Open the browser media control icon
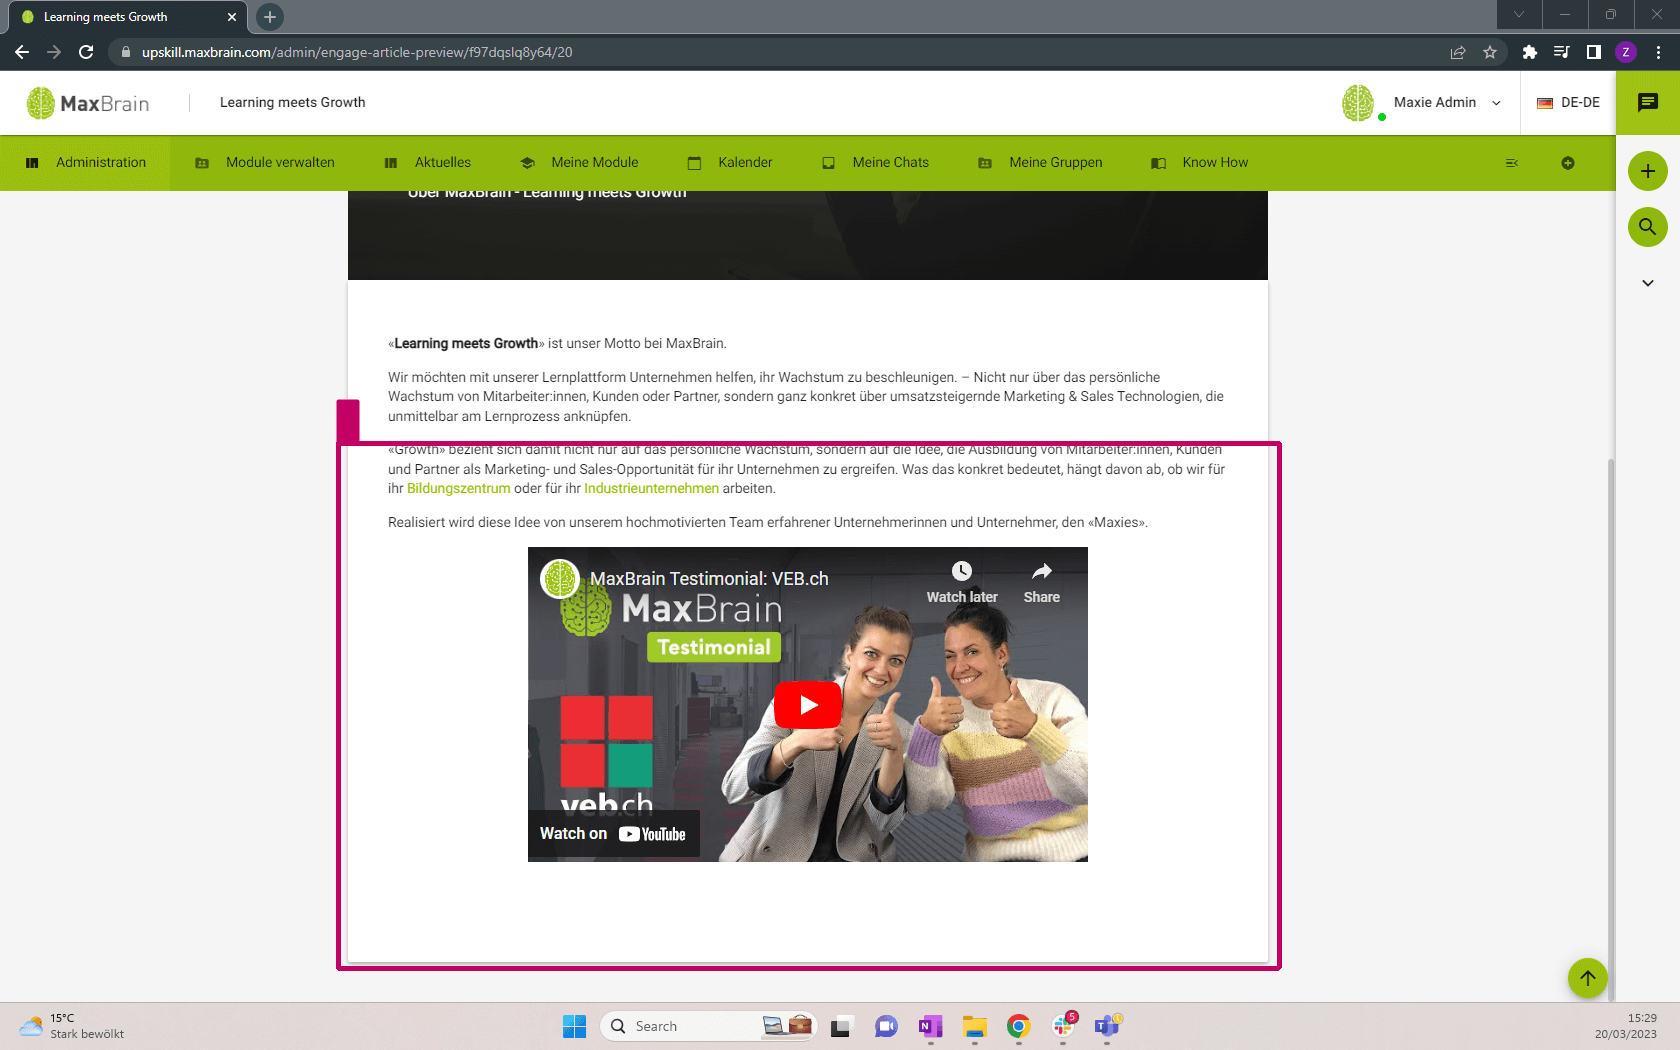 click(1561, 52)
